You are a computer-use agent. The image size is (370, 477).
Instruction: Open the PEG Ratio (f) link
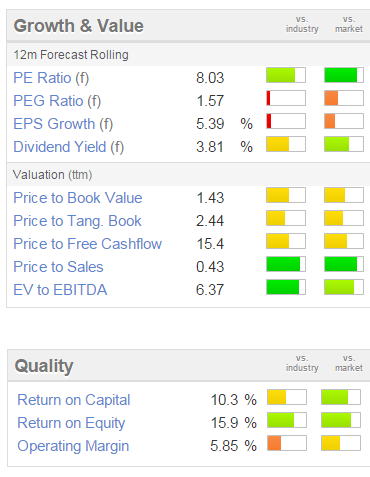(x=57, y=101)
